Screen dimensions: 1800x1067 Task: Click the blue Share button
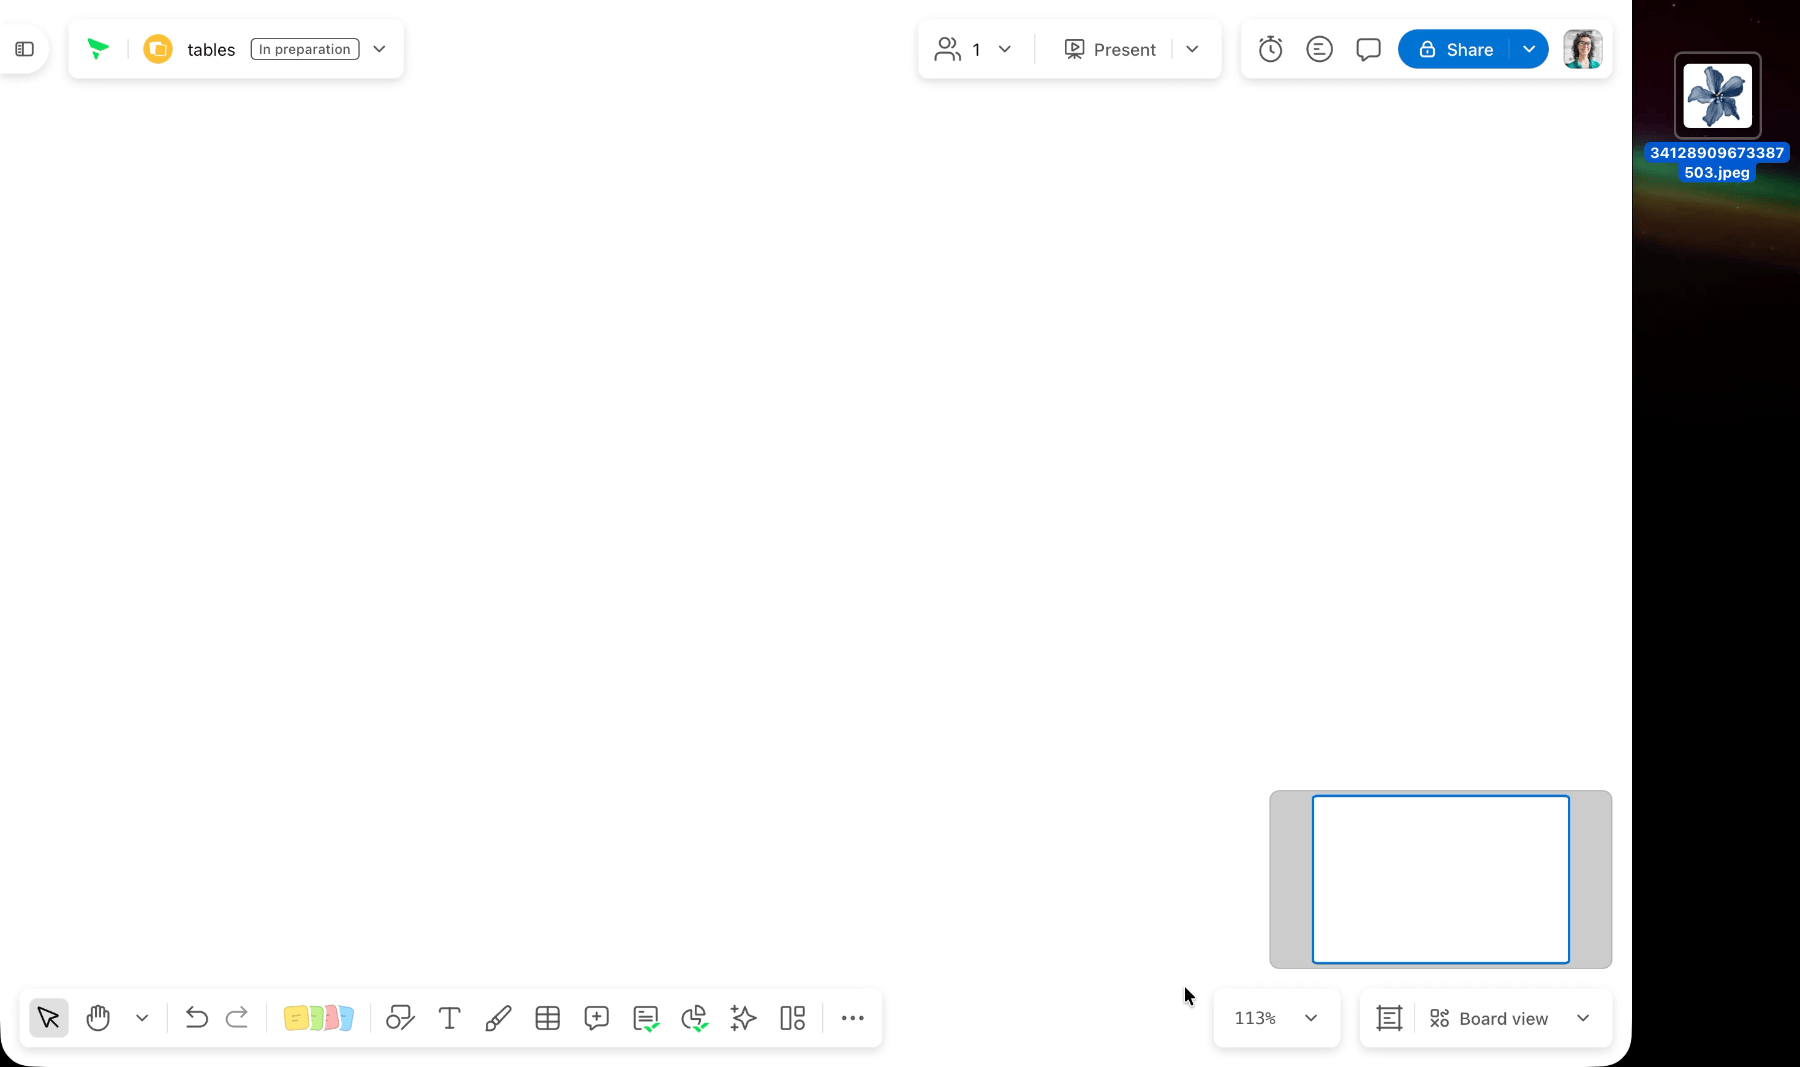1455,49
